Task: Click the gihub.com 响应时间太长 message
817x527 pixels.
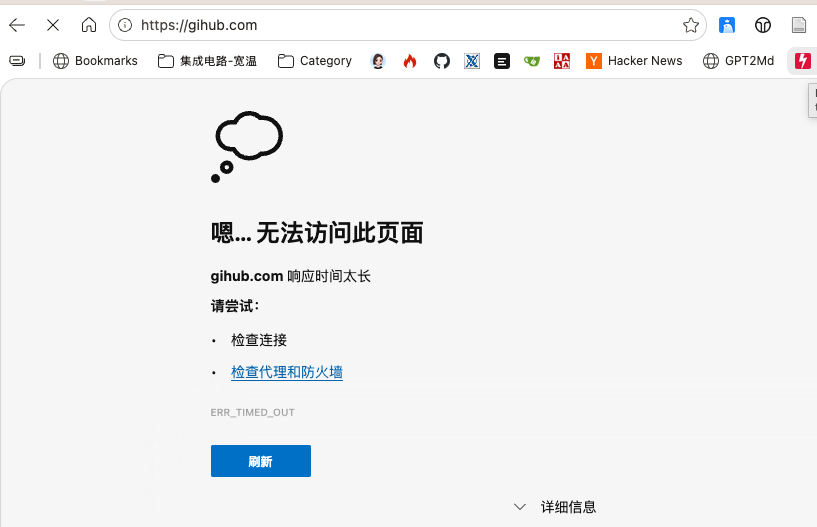Action: [x=290, y=276]
